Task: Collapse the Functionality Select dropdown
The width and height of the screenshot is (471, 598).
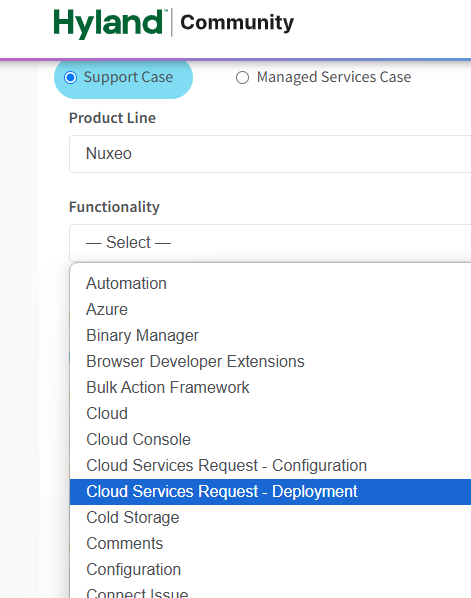Action: [x=270, y=243]
